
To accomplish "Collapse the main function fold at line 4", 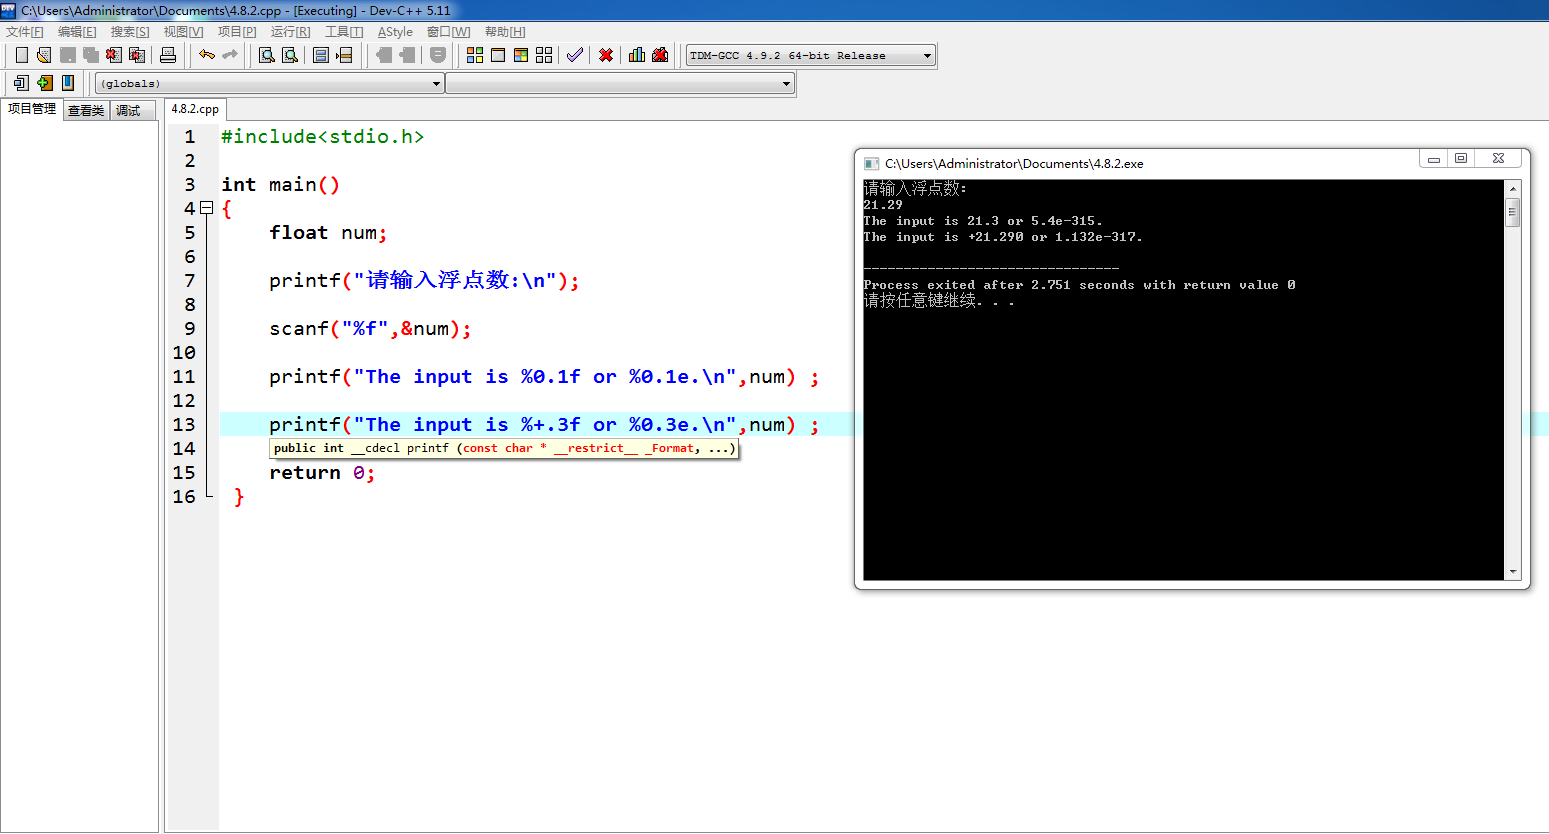I will 207,208.
